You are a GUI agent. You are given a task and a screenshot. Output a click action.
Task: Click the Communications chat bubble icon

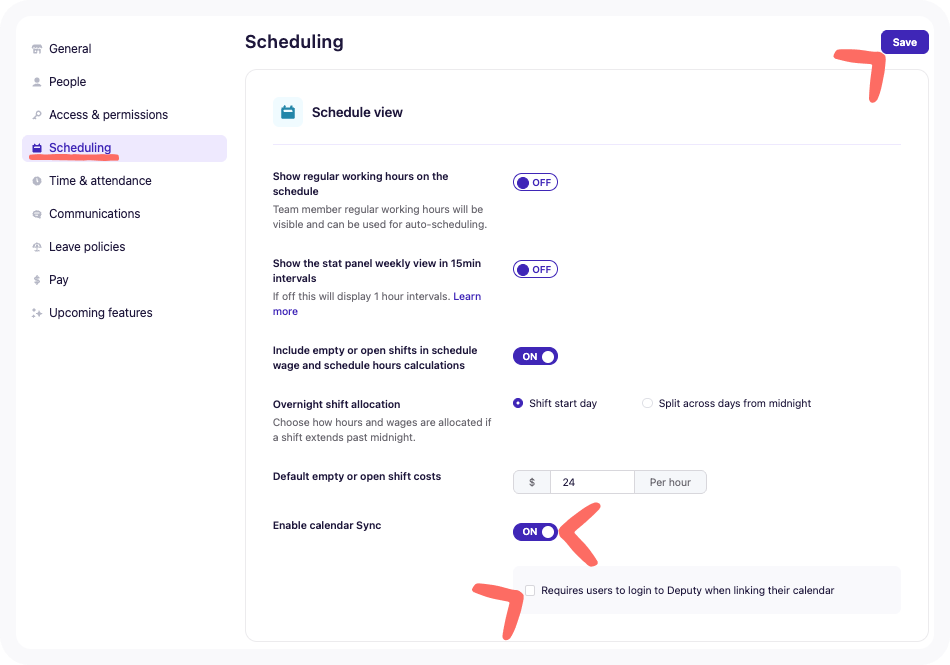click(37, 214)
